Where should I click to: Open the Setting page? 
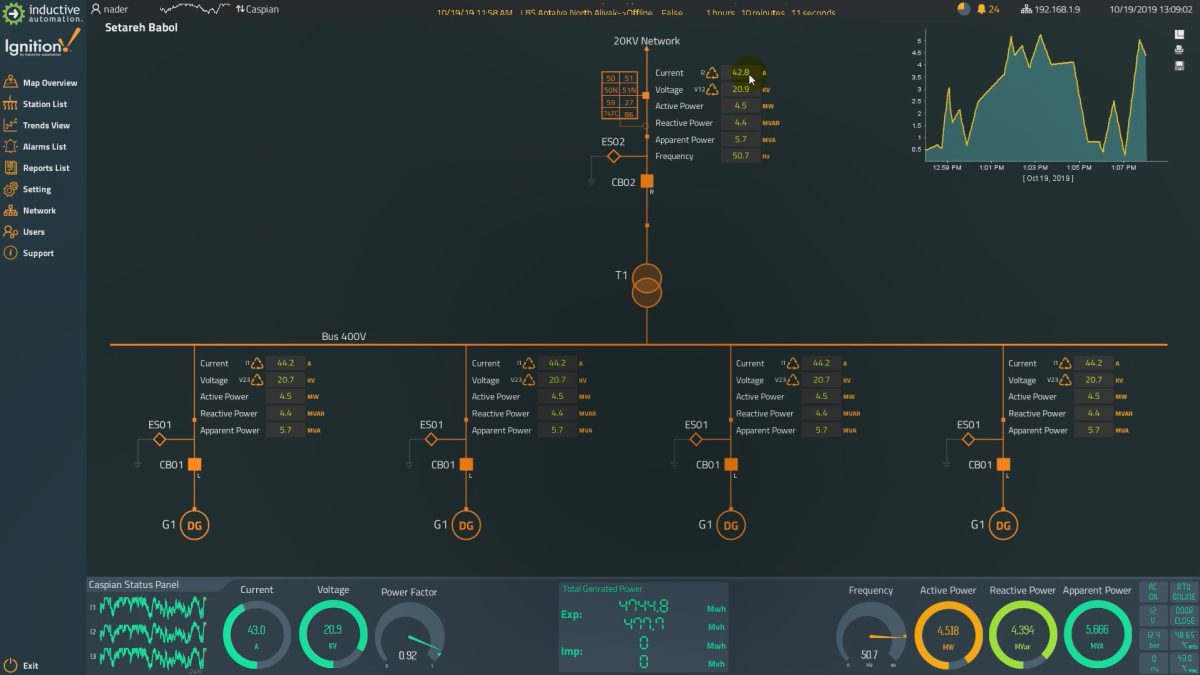28,189
